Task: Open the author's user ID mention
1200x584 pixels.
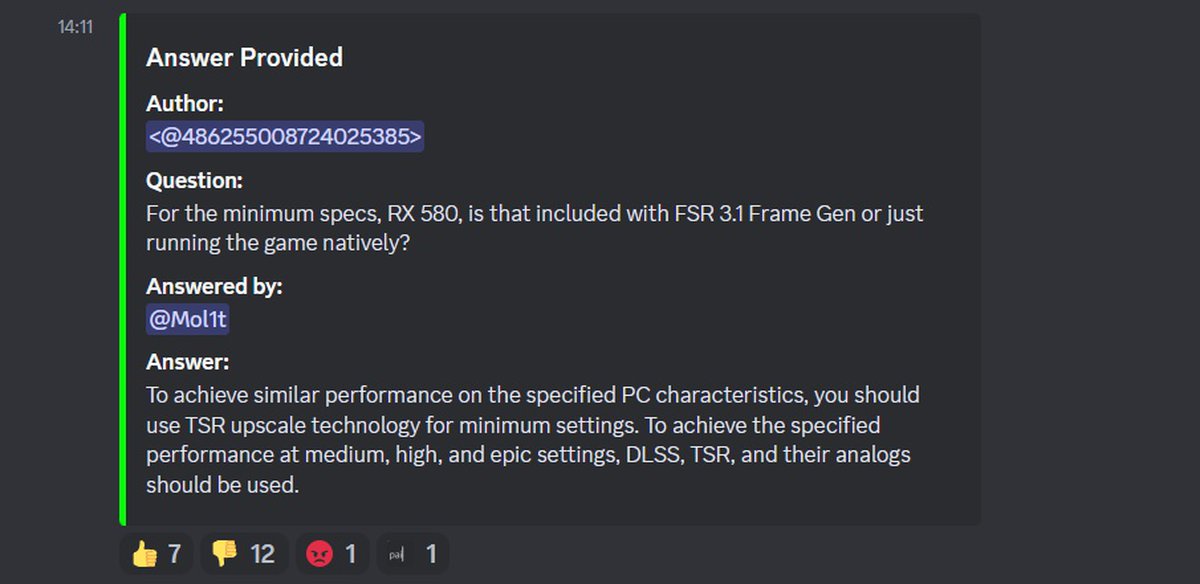Action: coord(285,136)
